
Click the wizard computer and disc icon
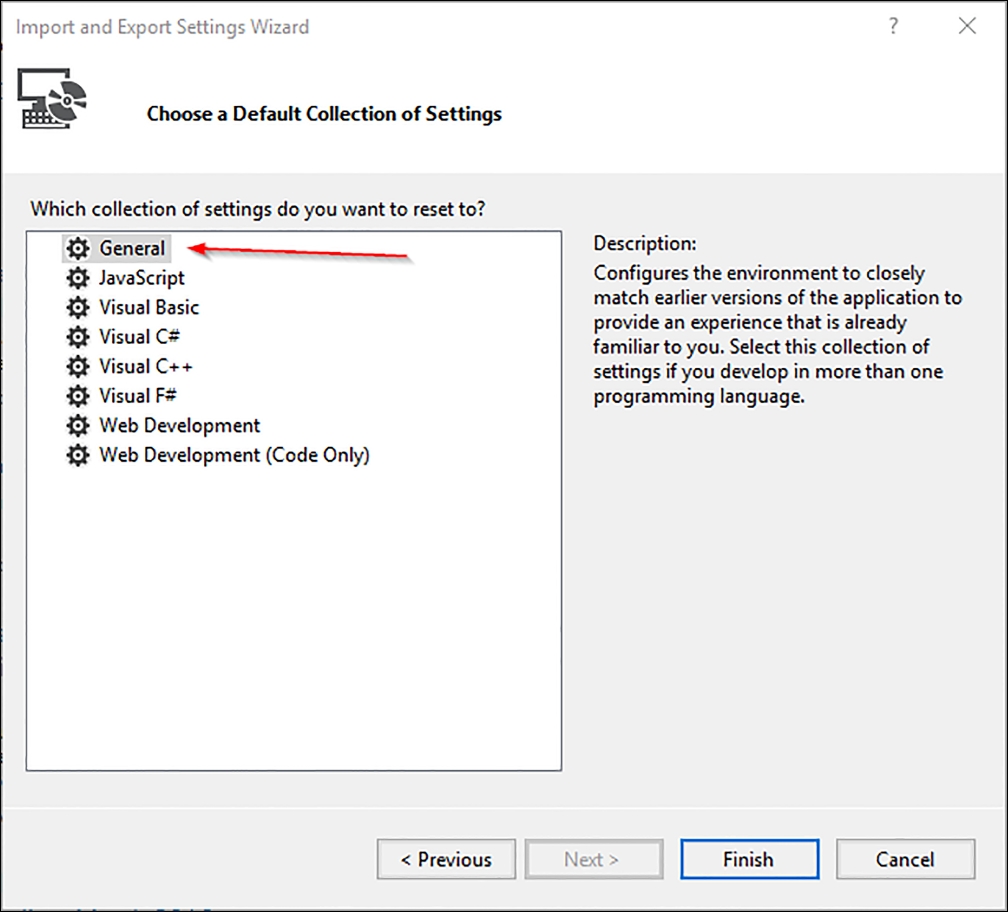(x=51, y=98)
